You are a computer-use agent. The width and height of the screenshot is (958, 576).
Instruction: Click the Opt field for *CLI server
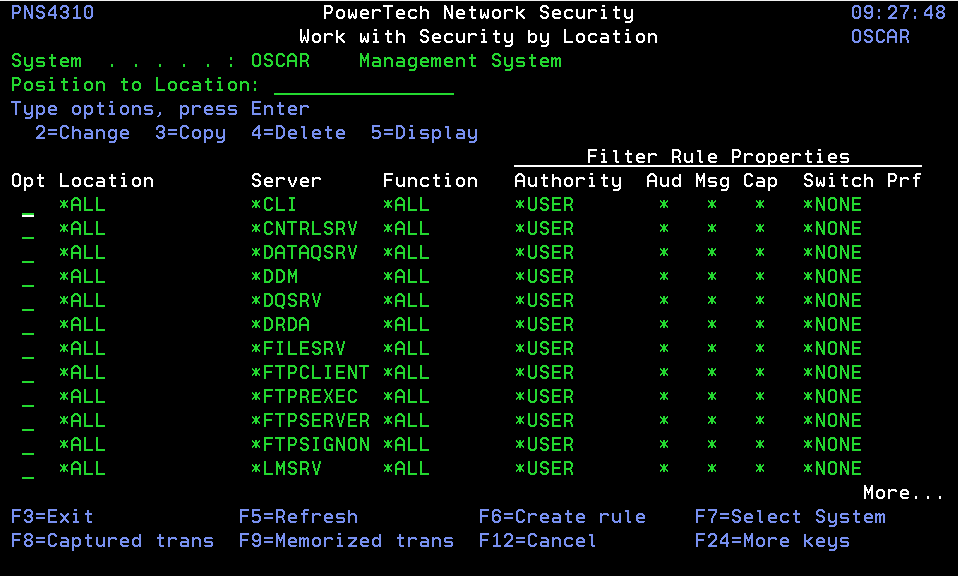pos(28,205)
